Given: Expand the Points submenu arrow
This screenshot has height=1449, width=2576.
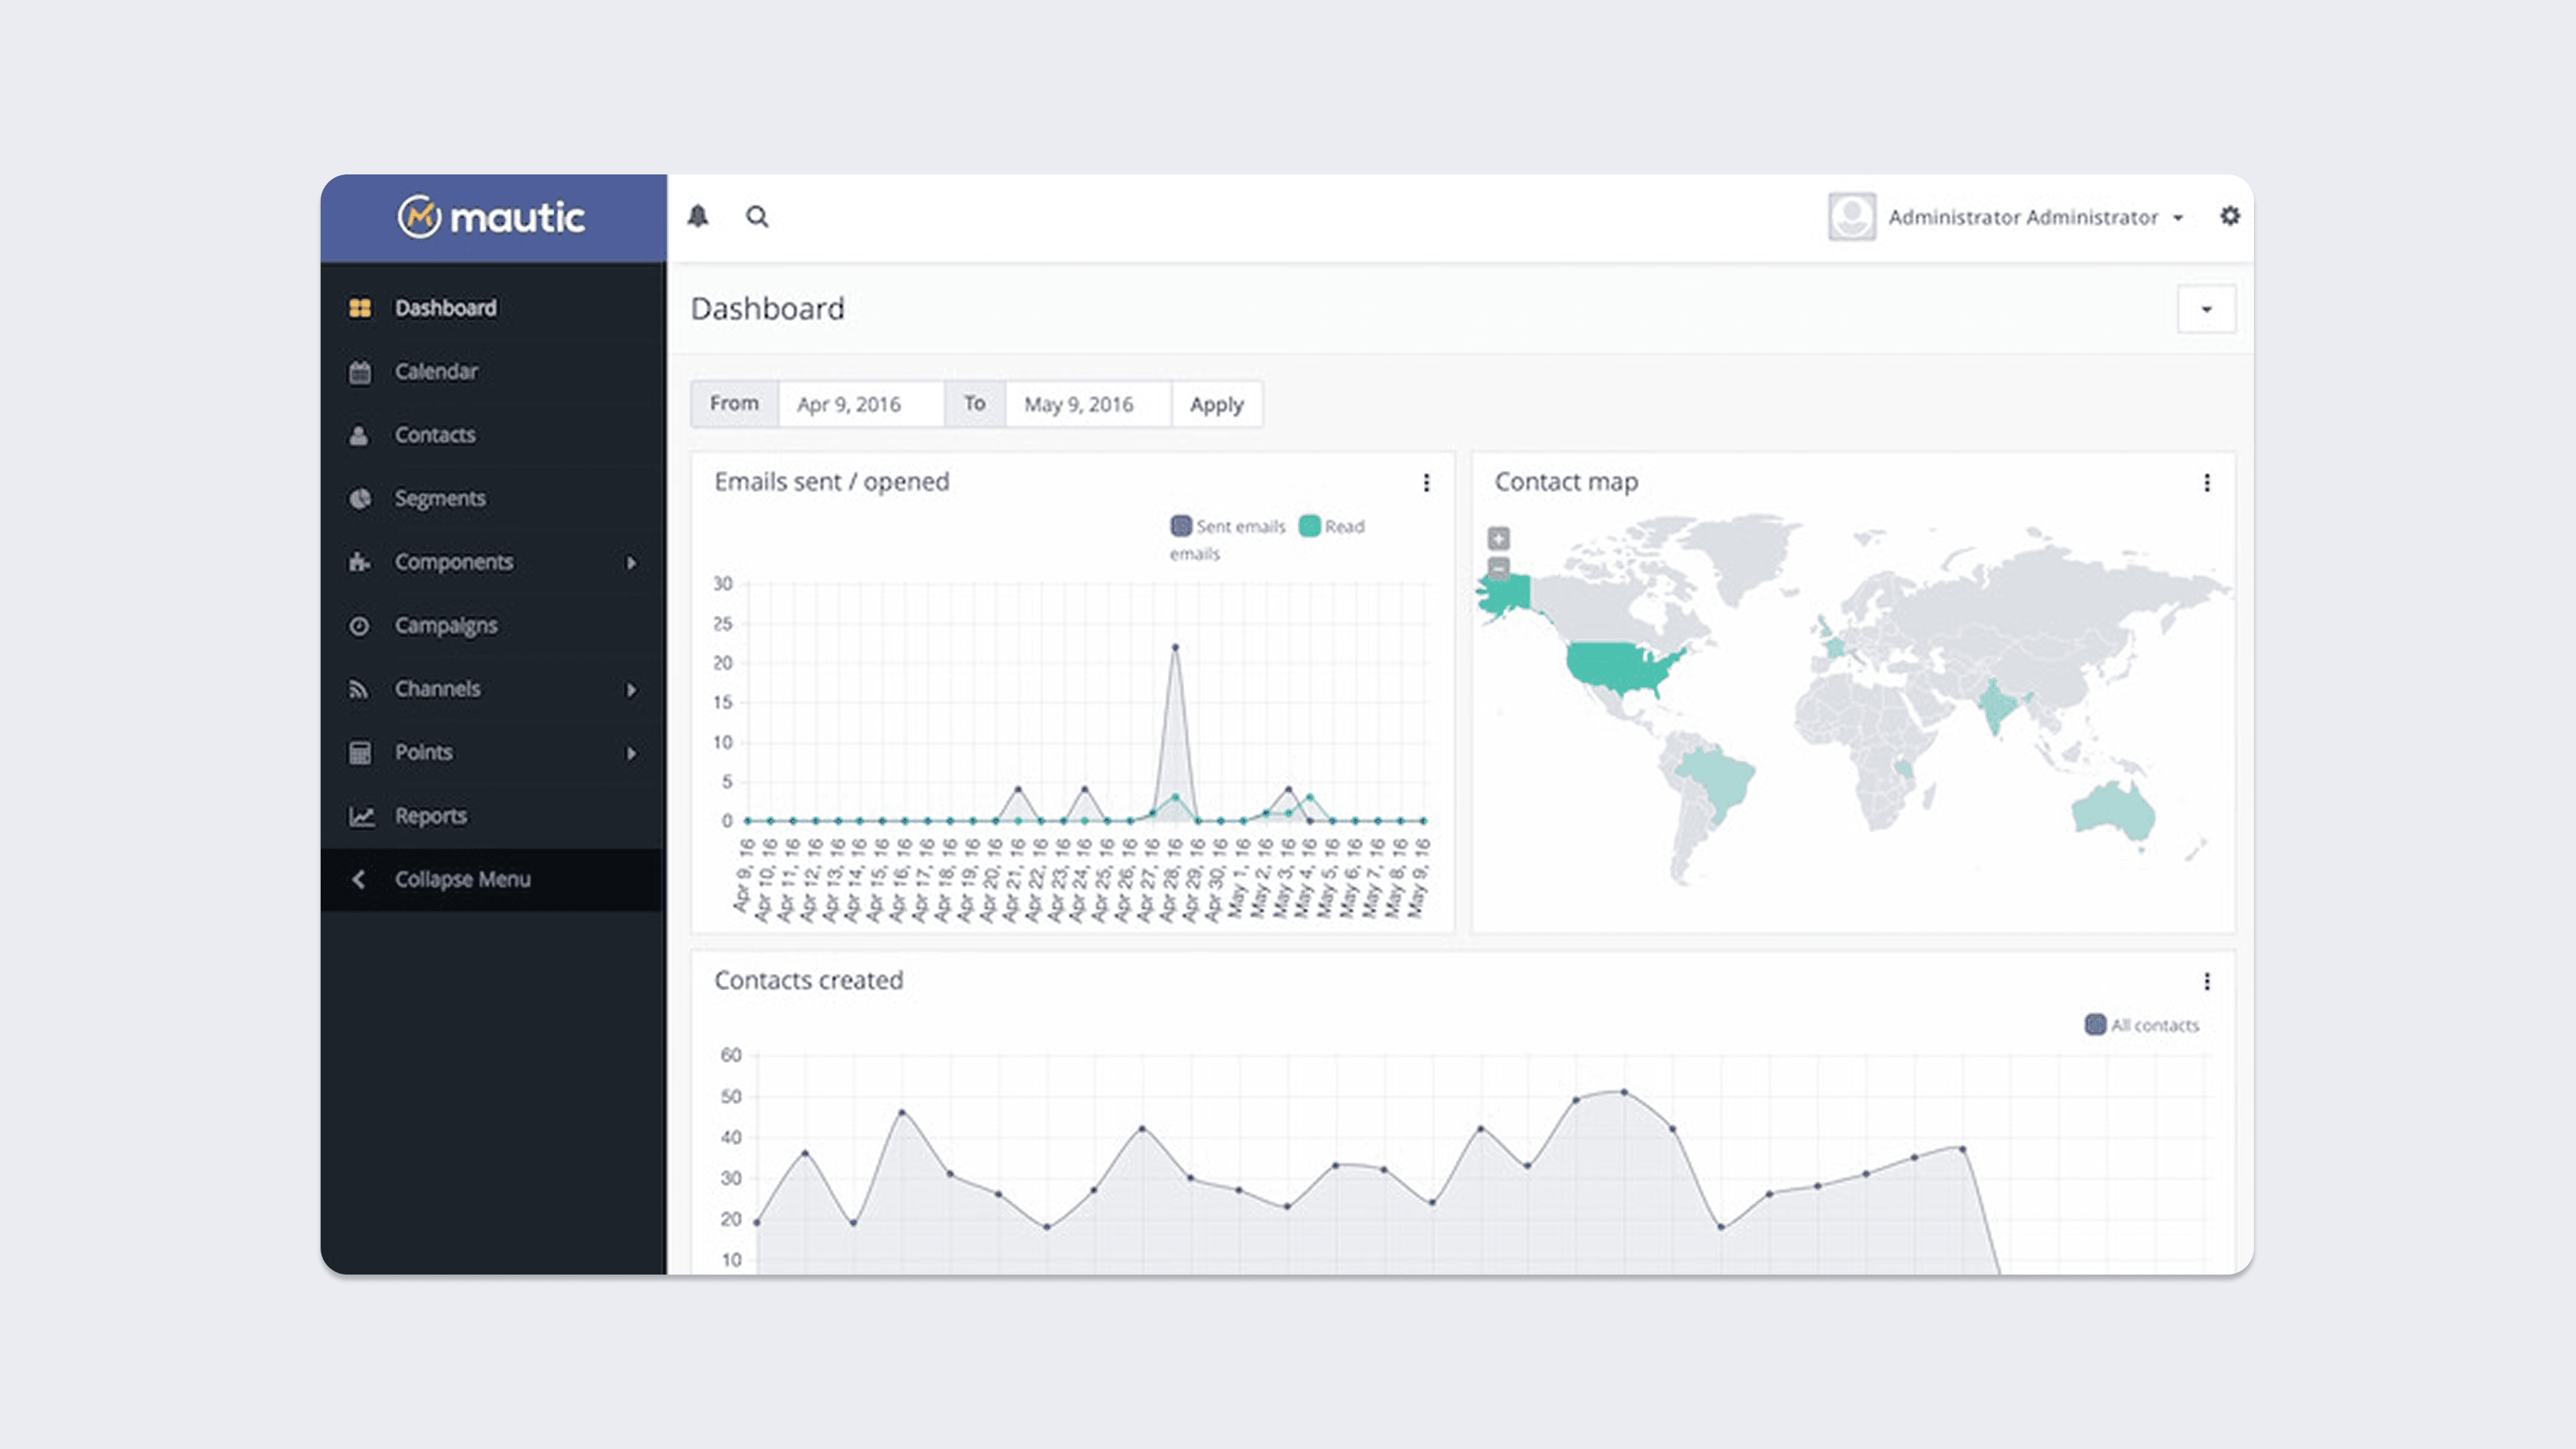Looking at the screenshot, I should coord(631,753).
